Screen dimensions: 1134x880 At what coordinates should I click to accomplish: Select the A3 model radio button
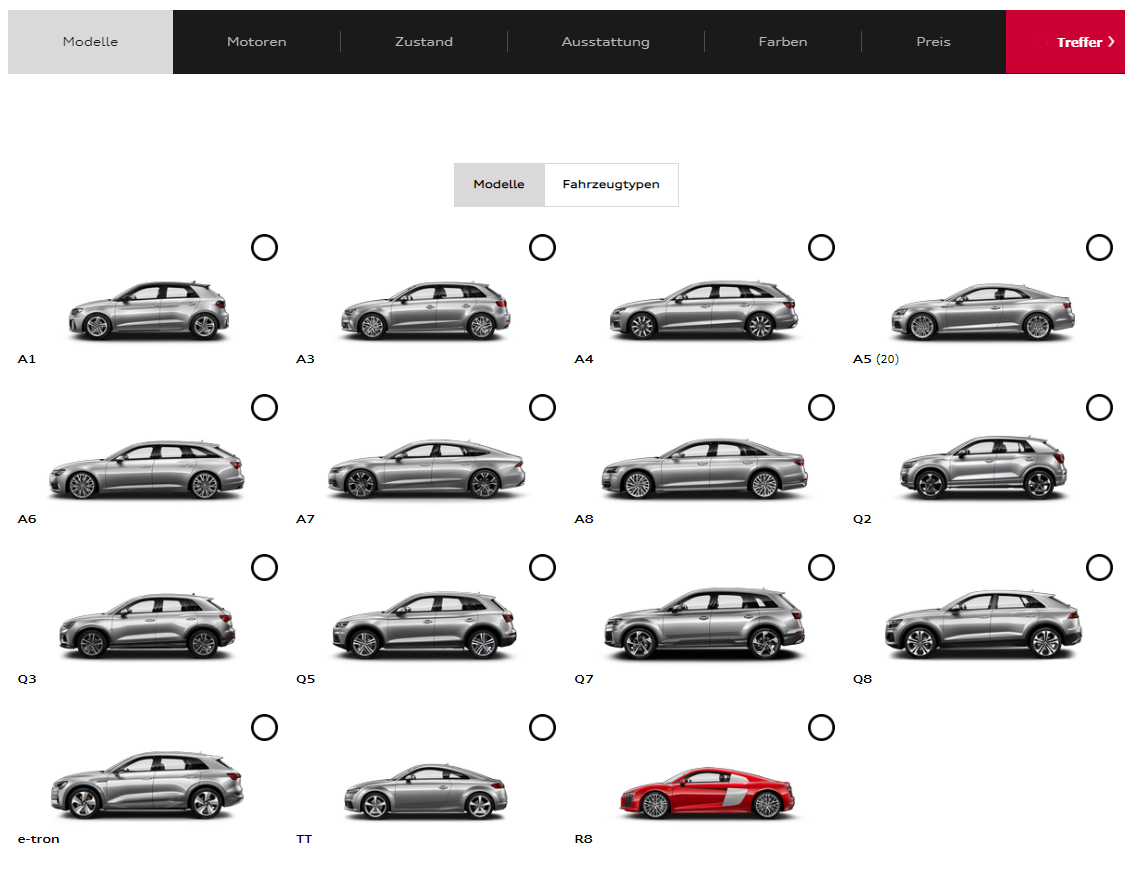[542, 247]
